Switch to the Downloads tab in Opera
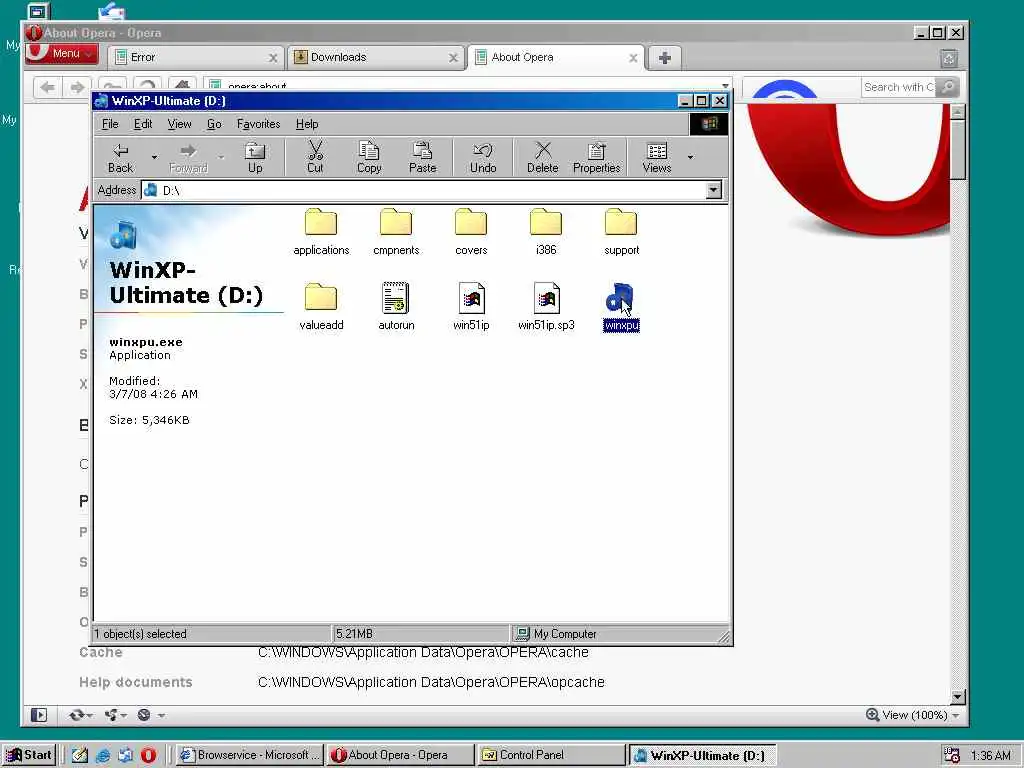This screenshot has height=768, width=1024. pyautogui.click(x=376, y=57)
